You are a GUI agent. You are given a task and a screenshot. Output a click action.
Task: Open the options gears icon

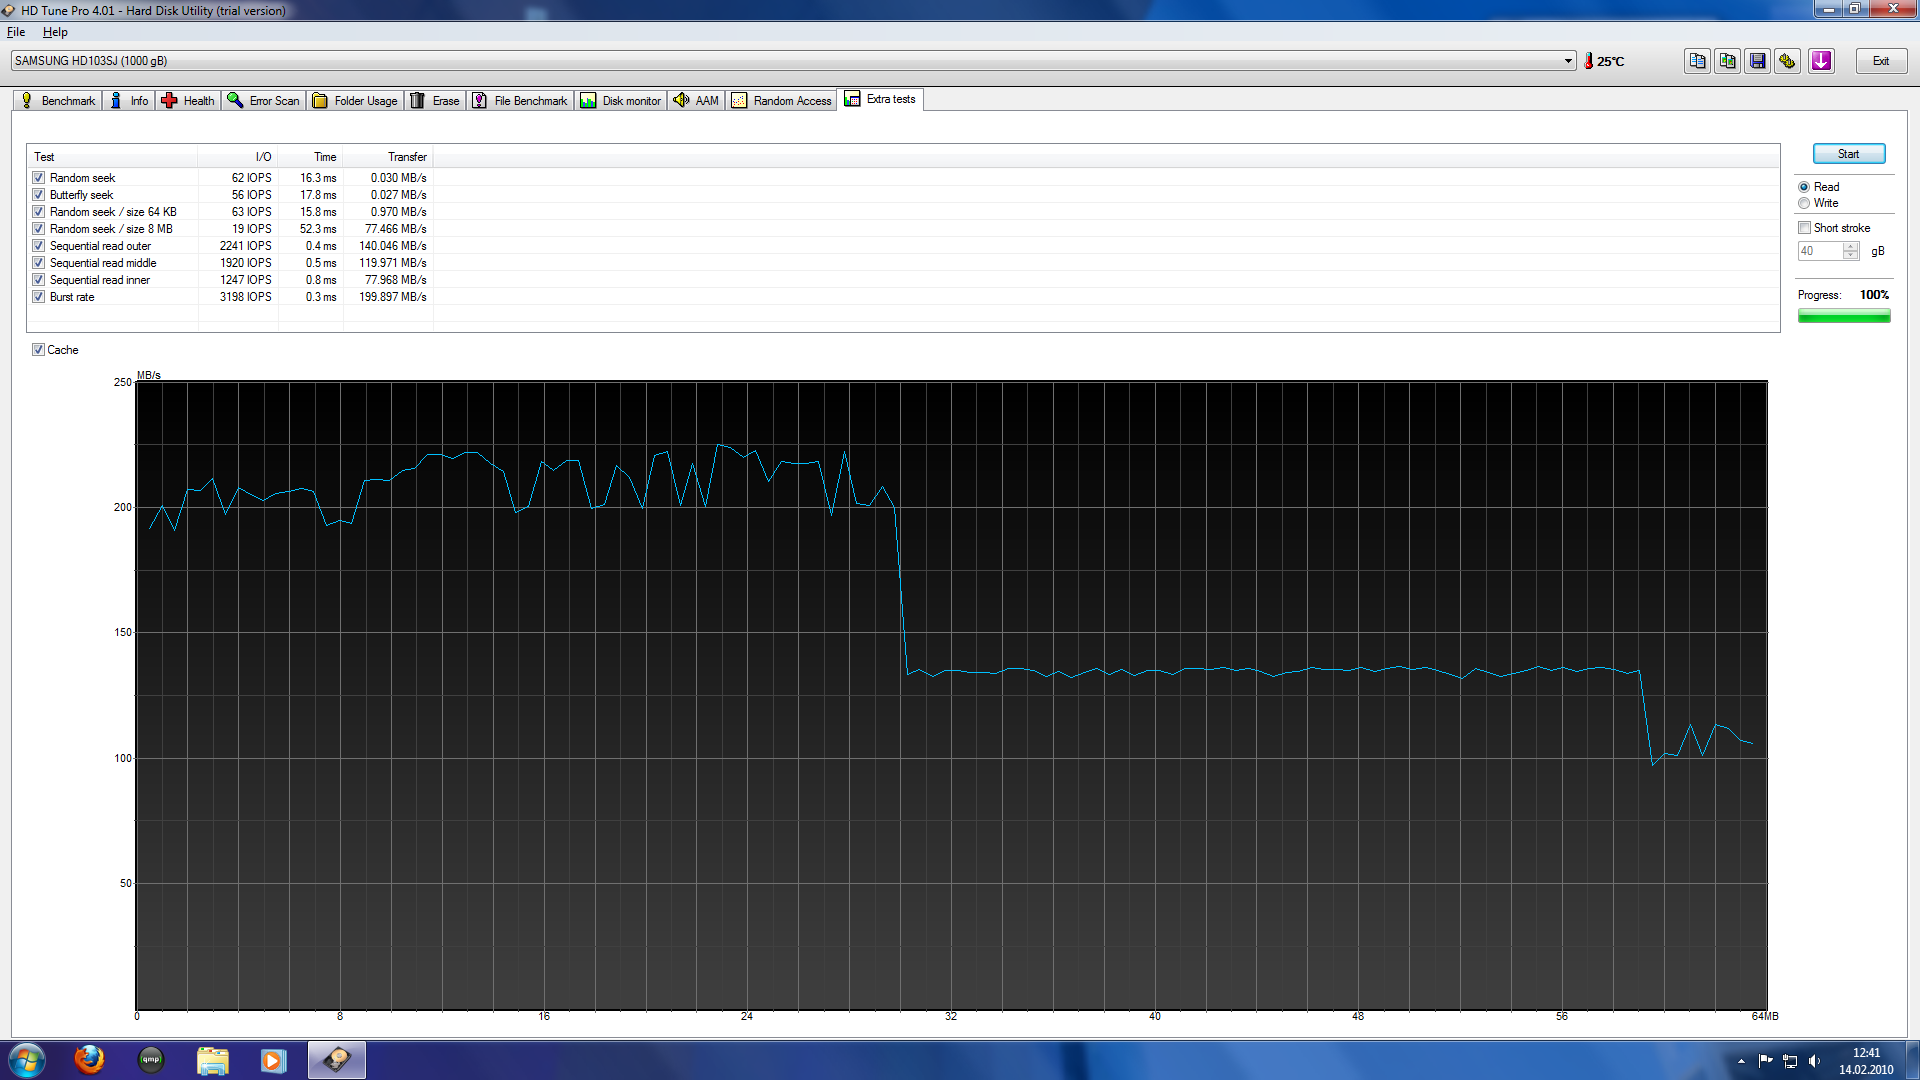[1787, 61]
